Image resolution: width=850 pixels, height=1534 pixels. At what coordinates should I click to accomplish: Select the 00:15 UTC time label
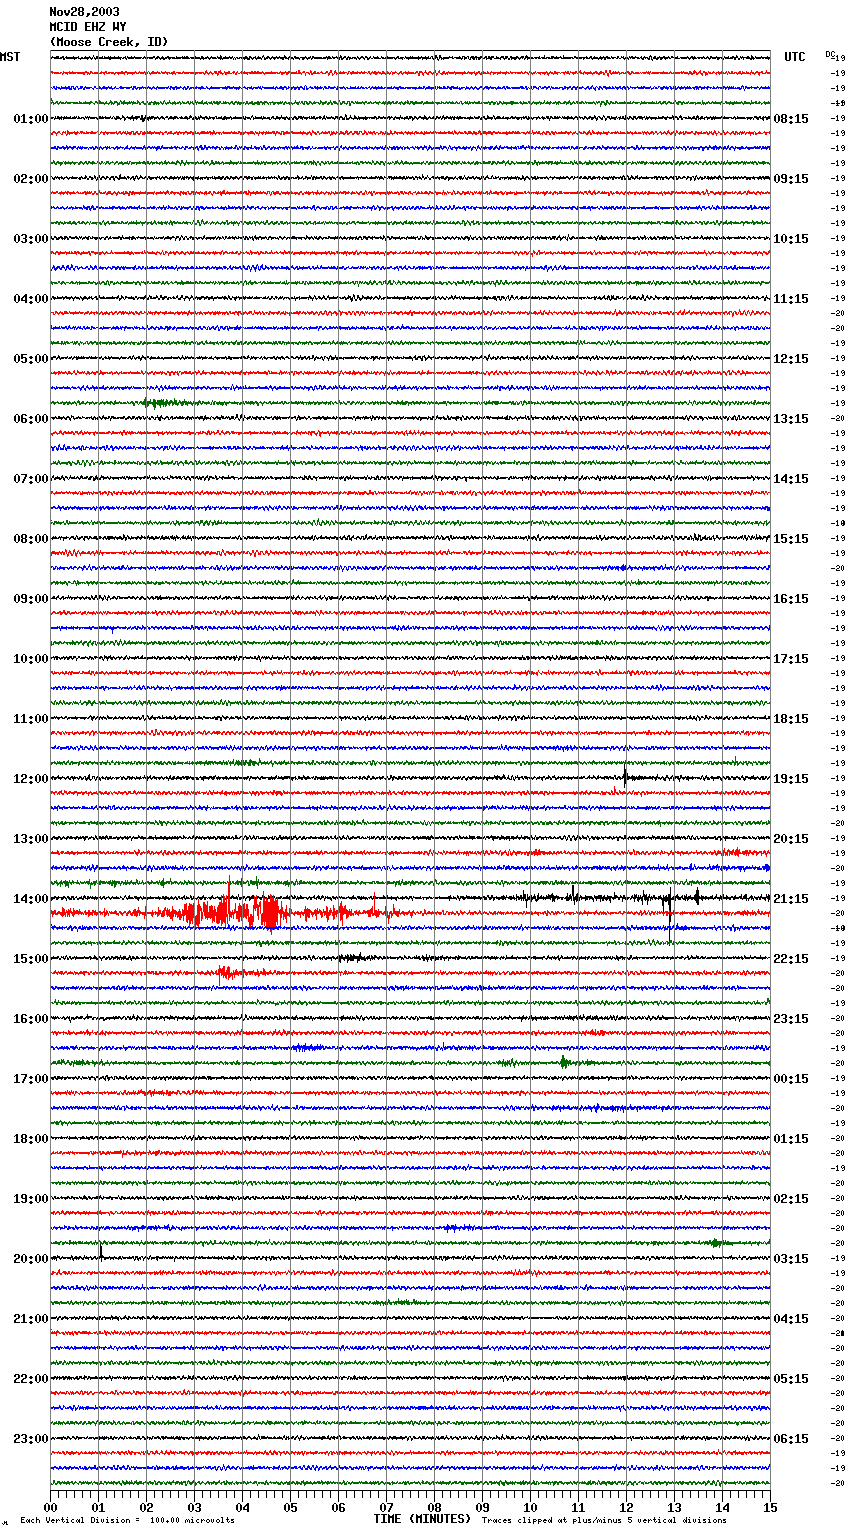pyautogui.click(x=791, y=1079)
